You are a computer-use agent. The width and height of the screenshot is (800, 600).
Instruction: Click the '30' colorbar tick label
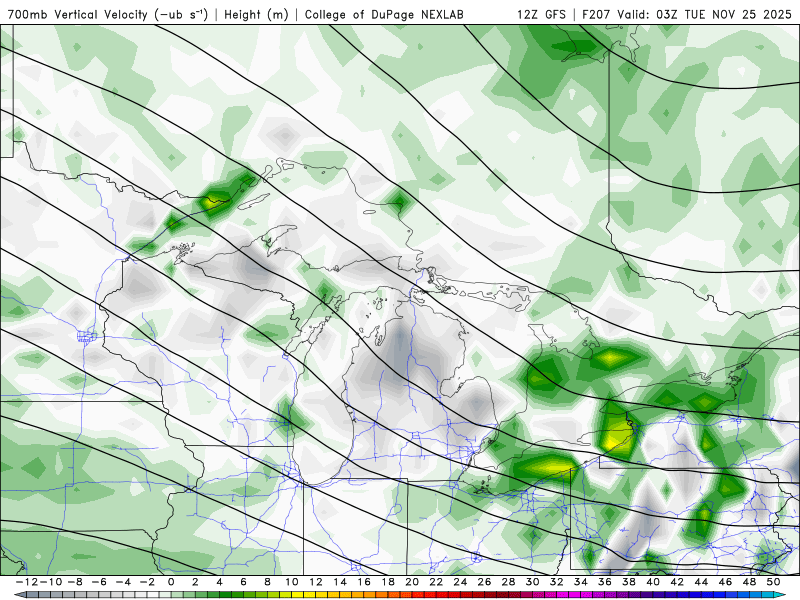[532, 582]
